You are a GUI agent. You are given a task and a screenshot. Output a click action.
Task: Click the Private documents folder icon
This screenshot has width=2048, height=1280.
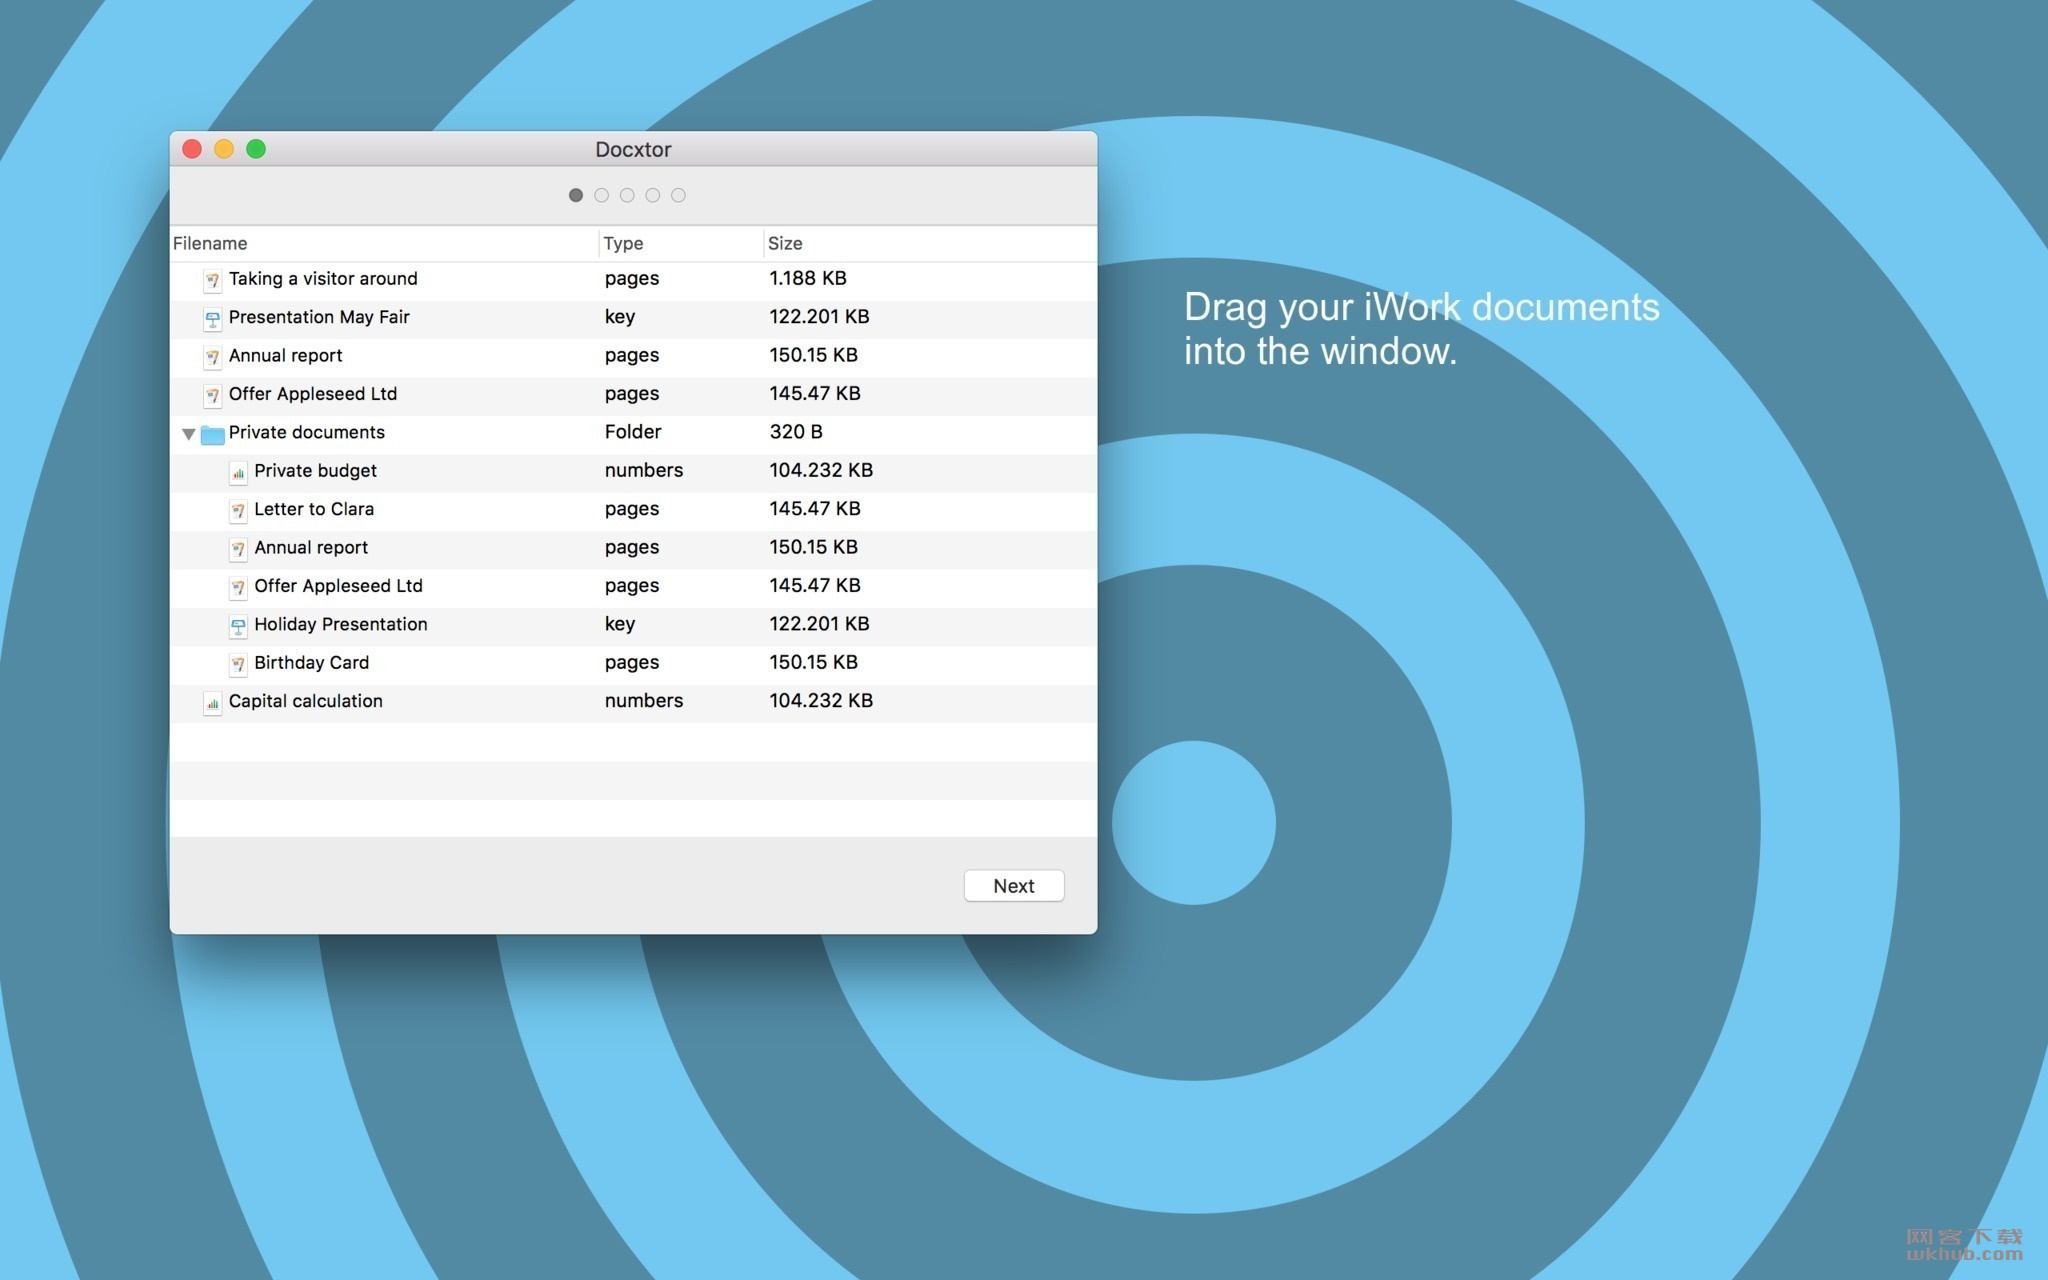point(212,434)
